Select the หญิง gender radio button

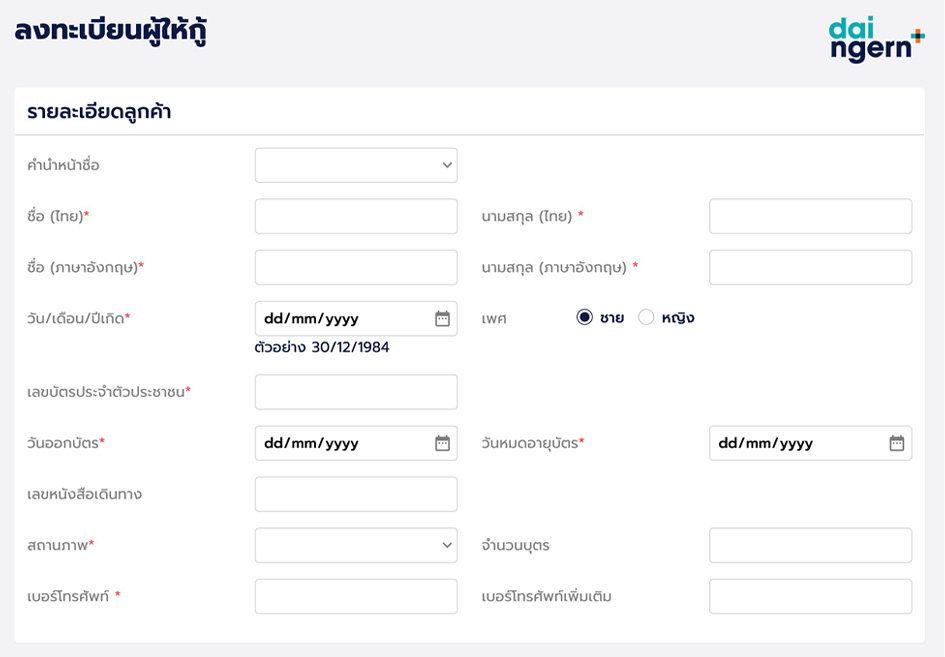coord(646,318)
